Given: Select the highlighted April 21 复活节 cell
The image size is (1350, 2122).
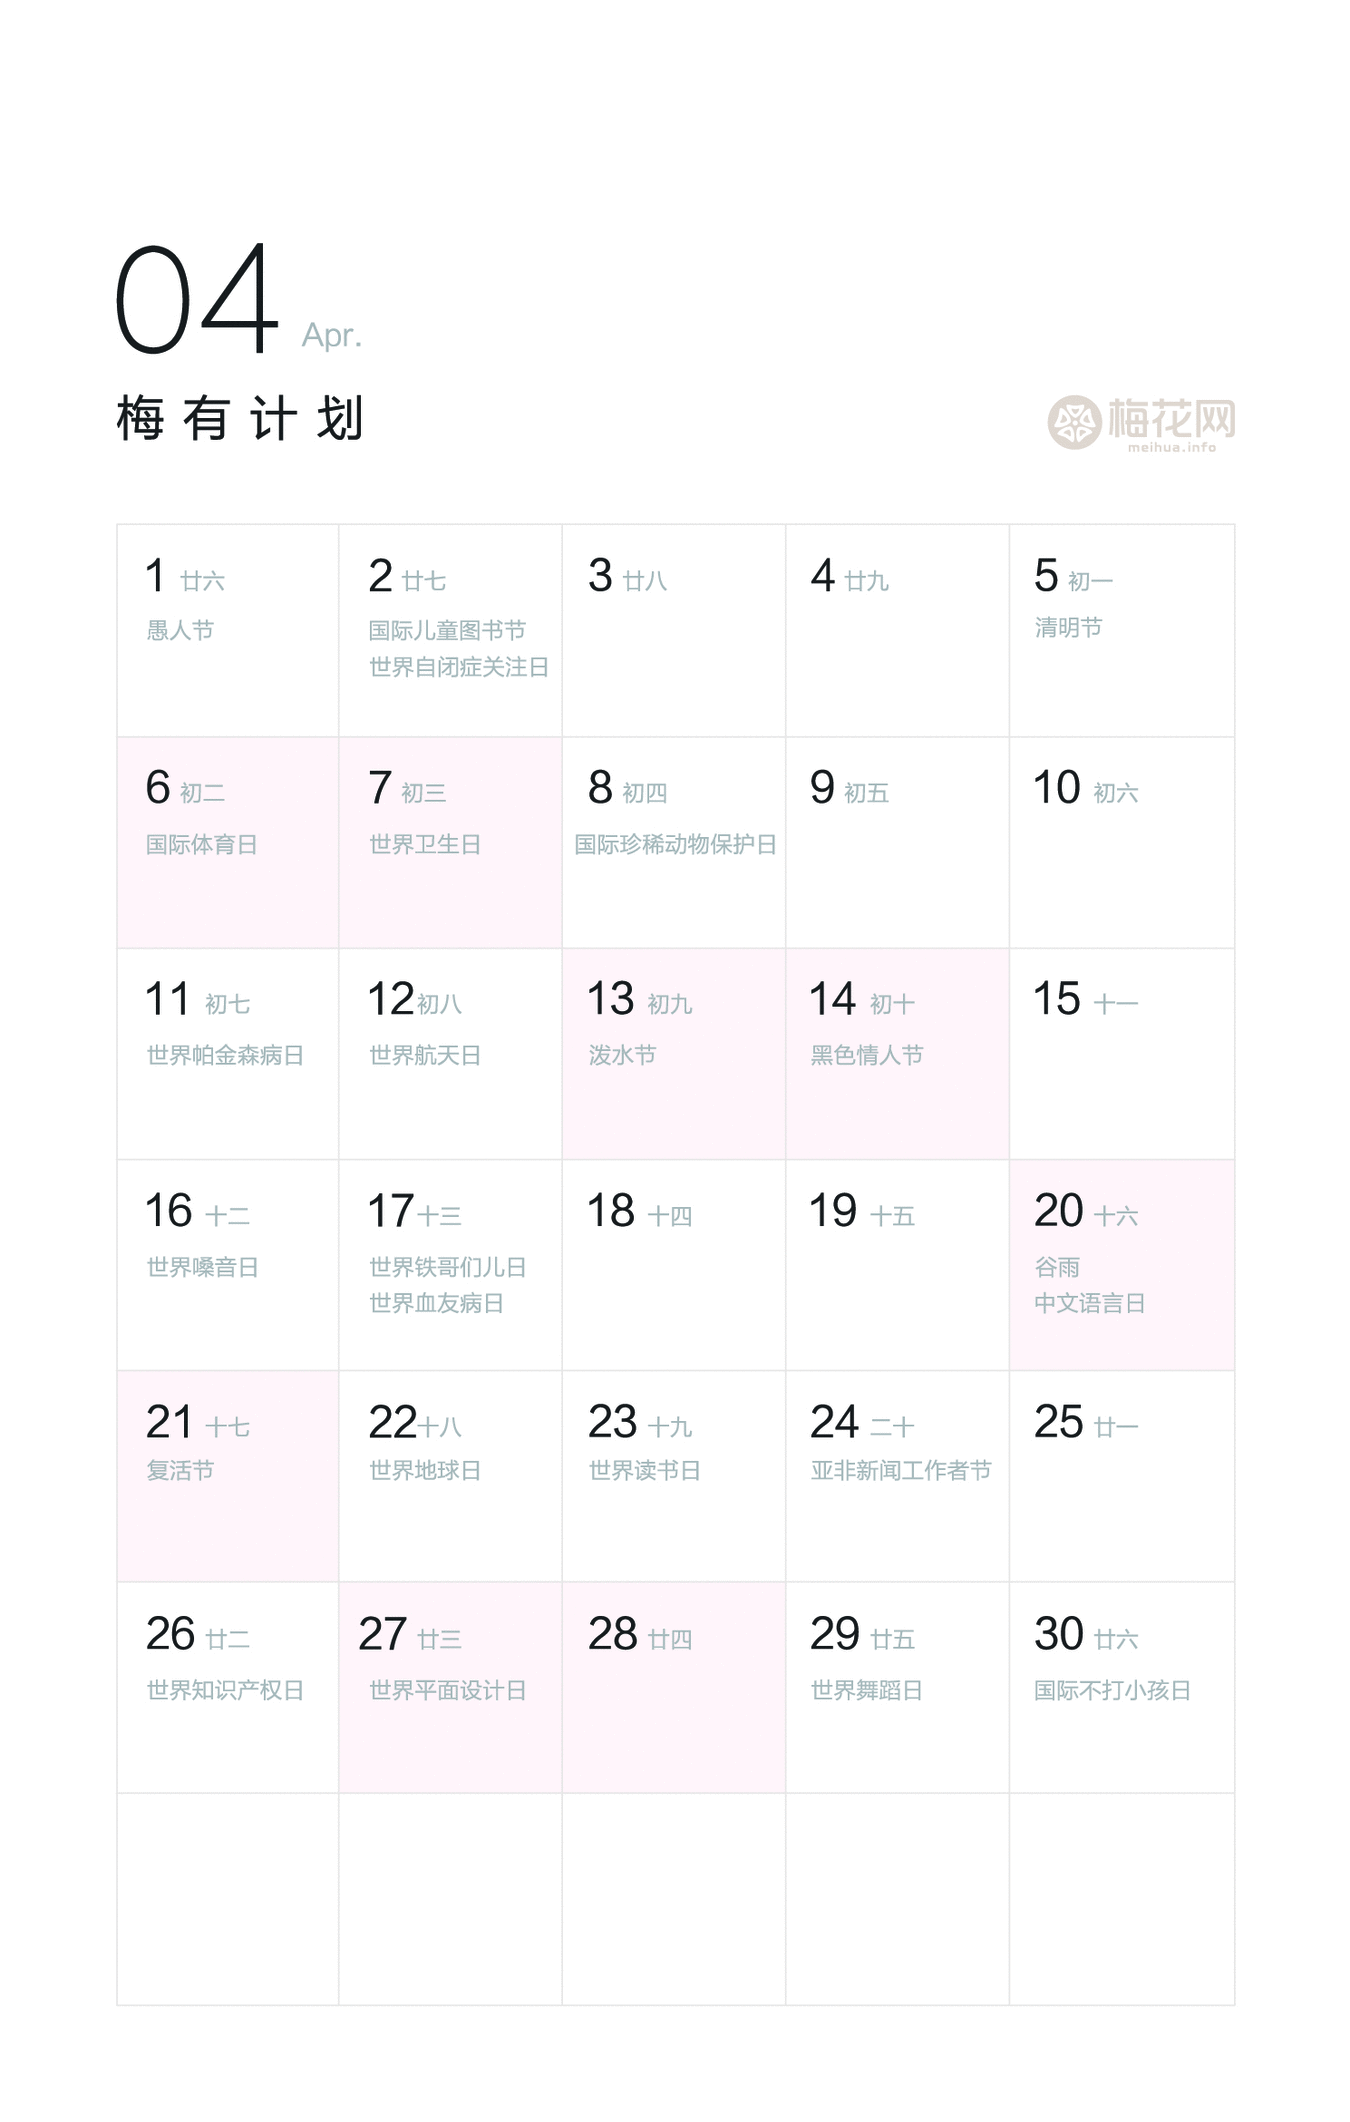Looking at the screenshot, I should [x=227, y=1476].
